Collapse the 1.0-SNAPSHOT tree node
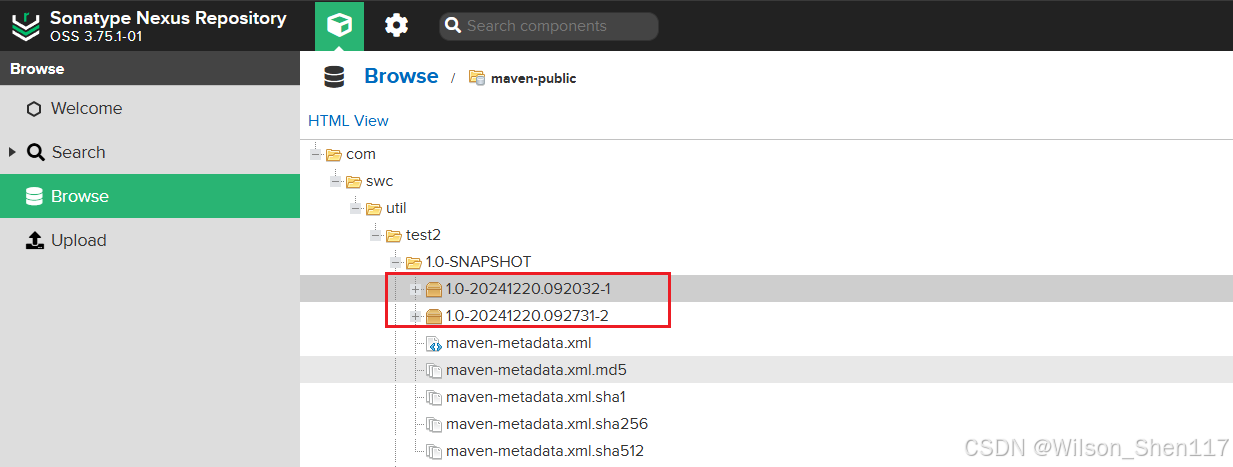Screen dimensions: 1233x467 [396, 262]
